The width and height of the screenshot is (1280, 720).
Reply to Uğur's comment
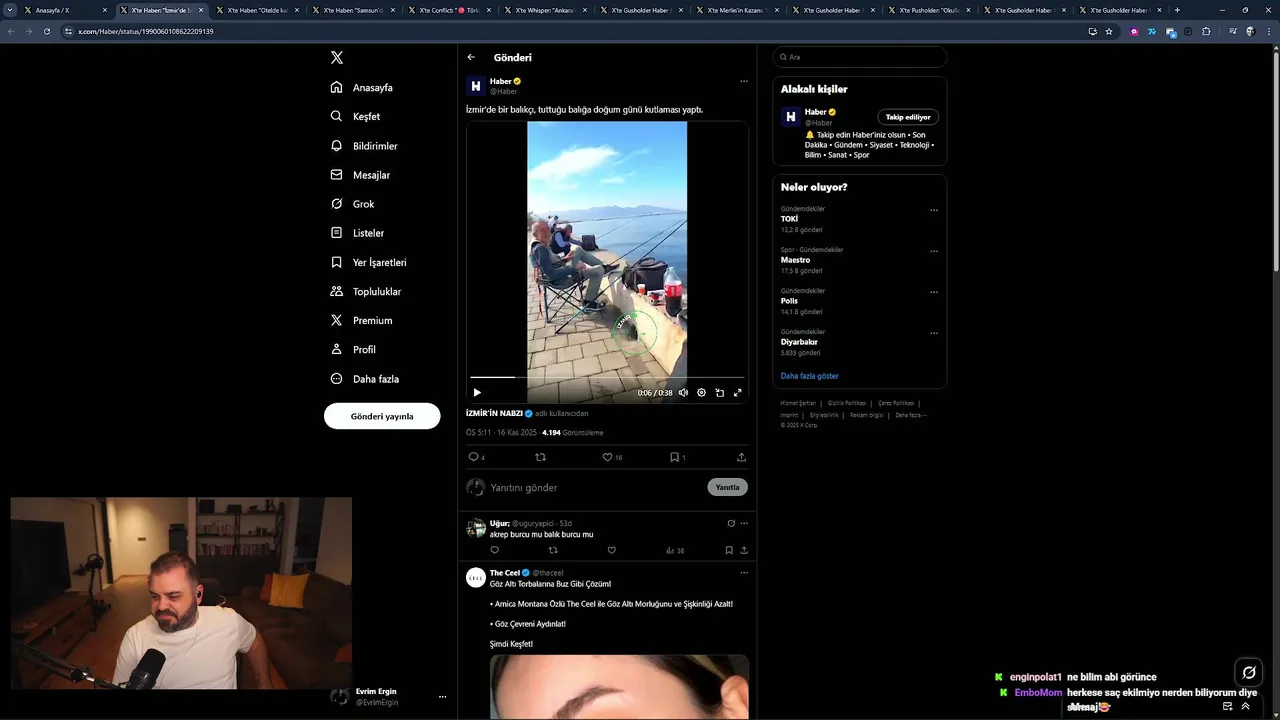click(494, 550)
